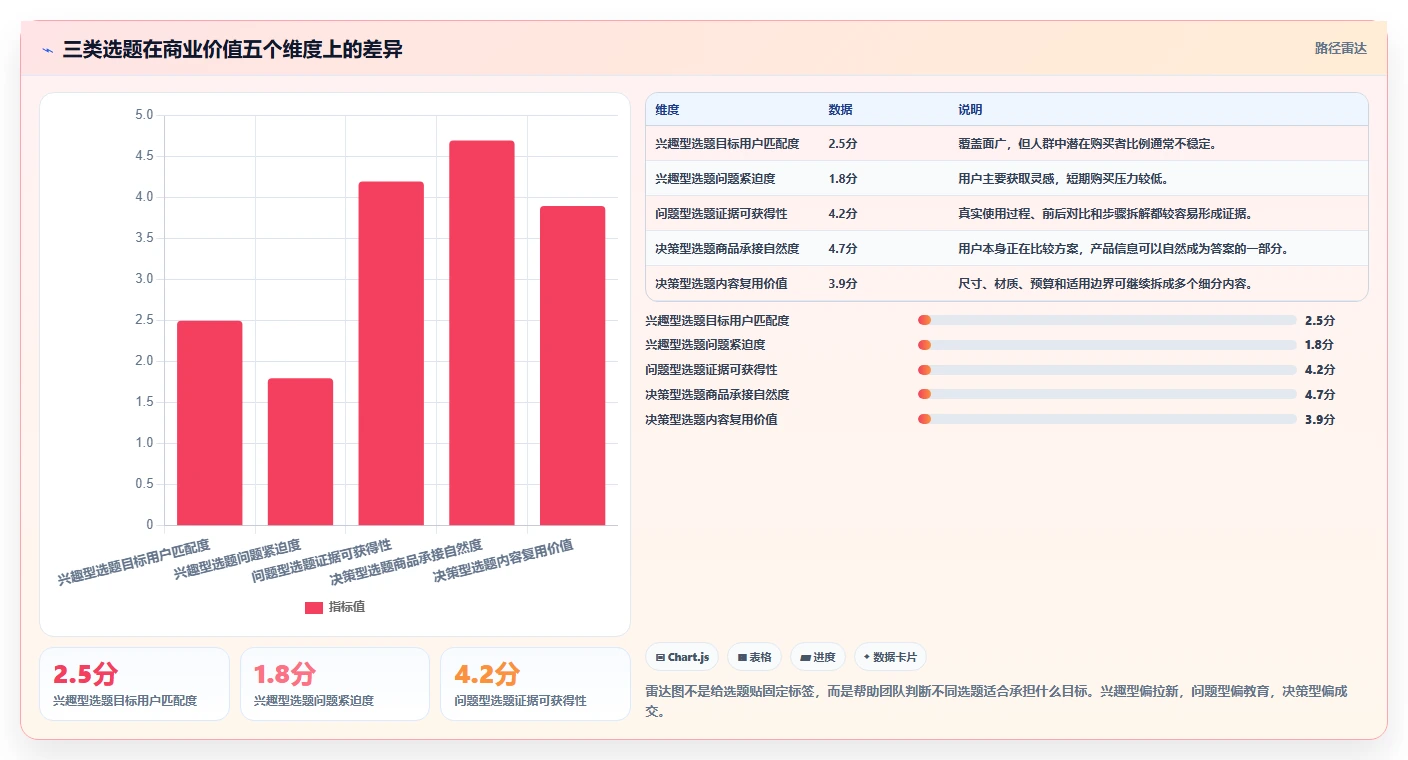Click the 2.5 bar for 兴趣型选题目标用户匹配度
The width and height of the screenshot is (1408, 760).
point(210,422)
